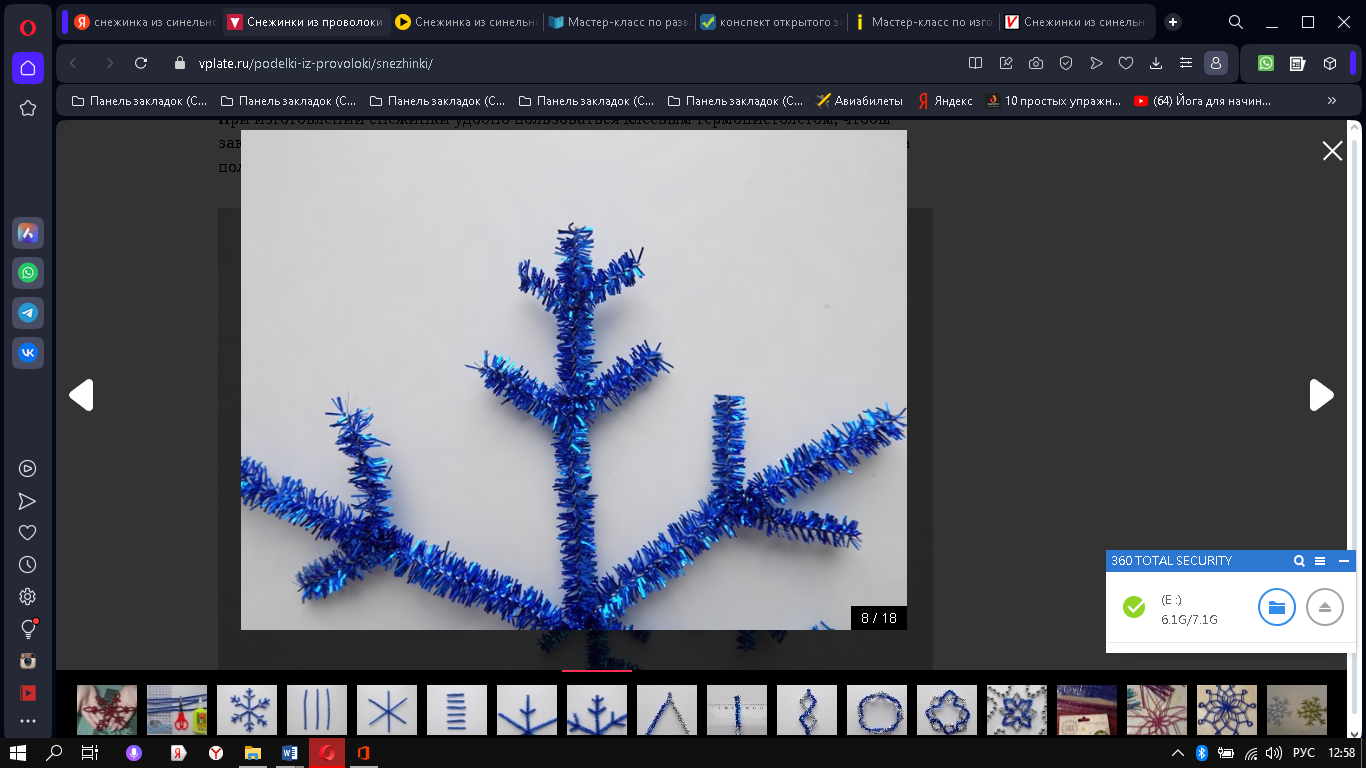
Task: Open the sidebar three-dots setup menu
Action: pyautogui.click(x=28, y=721)
